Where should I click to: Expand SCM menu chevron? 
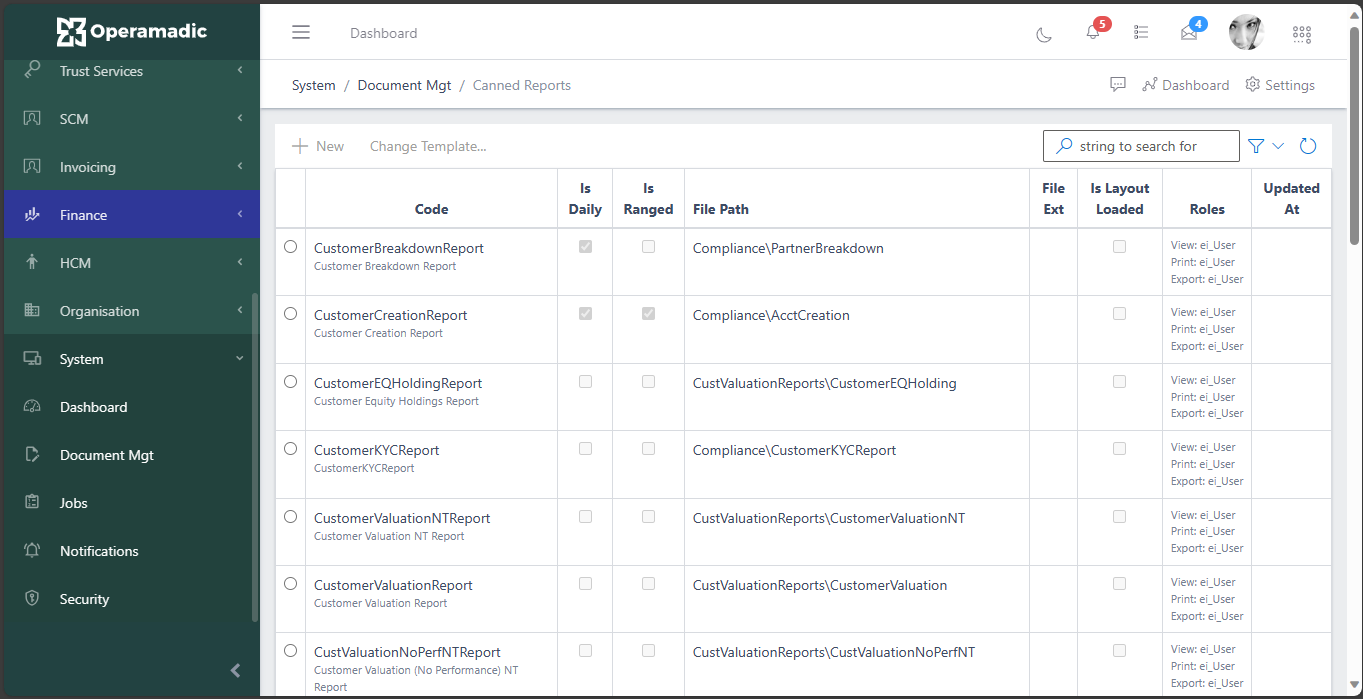point(240,118)
